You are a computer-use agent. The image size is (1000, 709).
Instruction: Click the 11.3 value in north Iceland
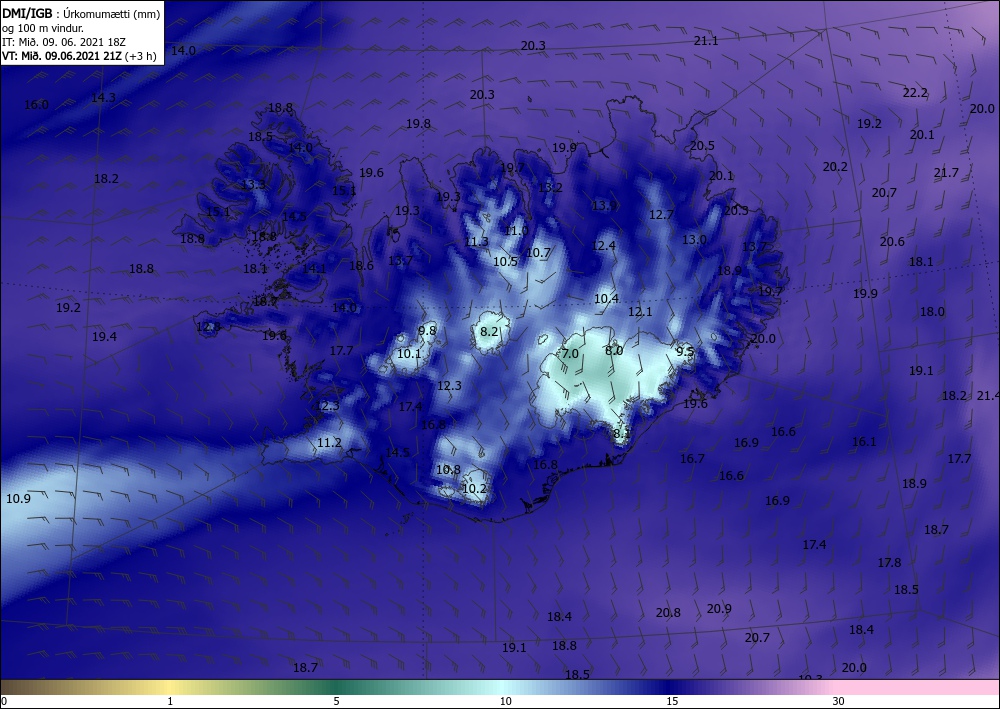tap(476, 242)
